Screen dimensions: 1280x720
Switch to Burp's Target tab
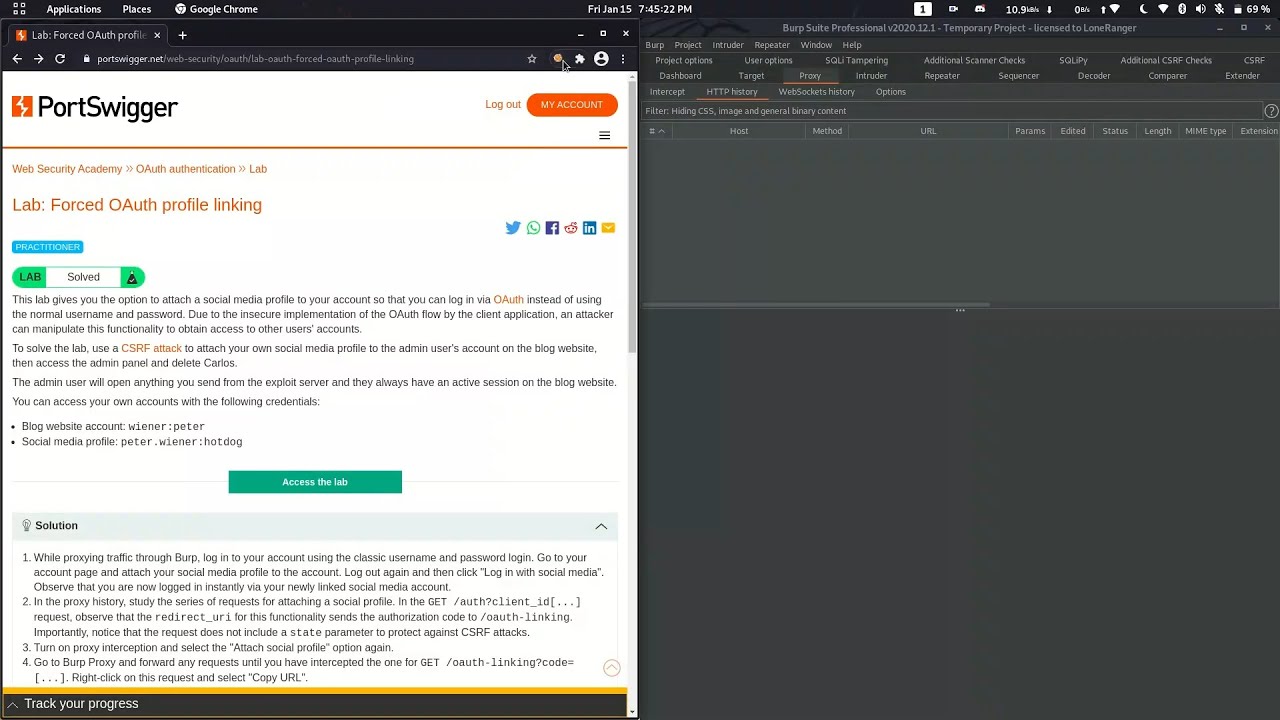click(751, 76)
